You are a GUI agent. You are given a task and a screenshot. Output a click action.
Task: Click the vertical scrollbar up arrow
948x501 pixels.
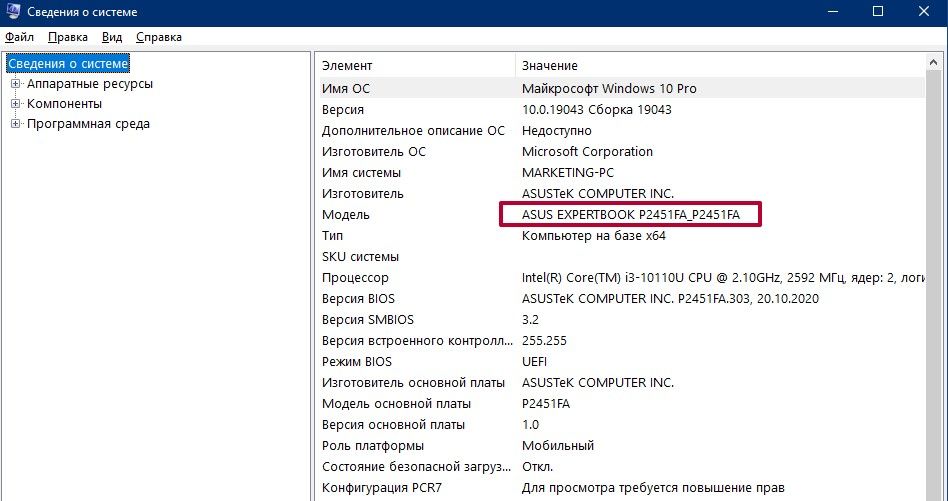pyautogui.click(x=936, y=64)
